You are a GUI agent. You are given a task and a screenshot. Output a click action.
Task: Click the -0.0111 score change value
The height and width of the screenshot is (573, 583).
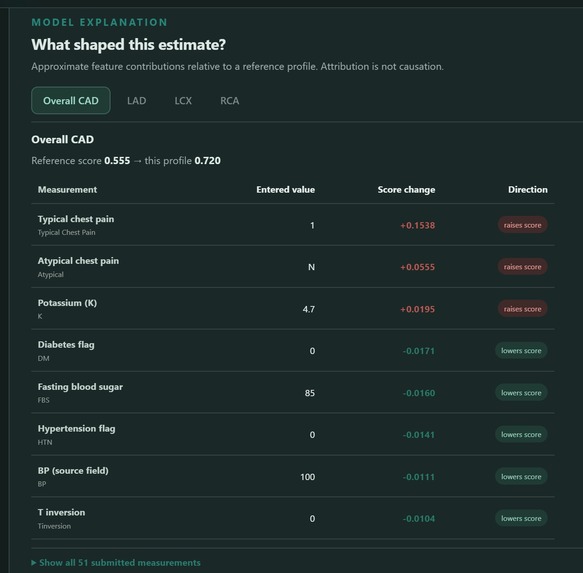coord(418,477)
